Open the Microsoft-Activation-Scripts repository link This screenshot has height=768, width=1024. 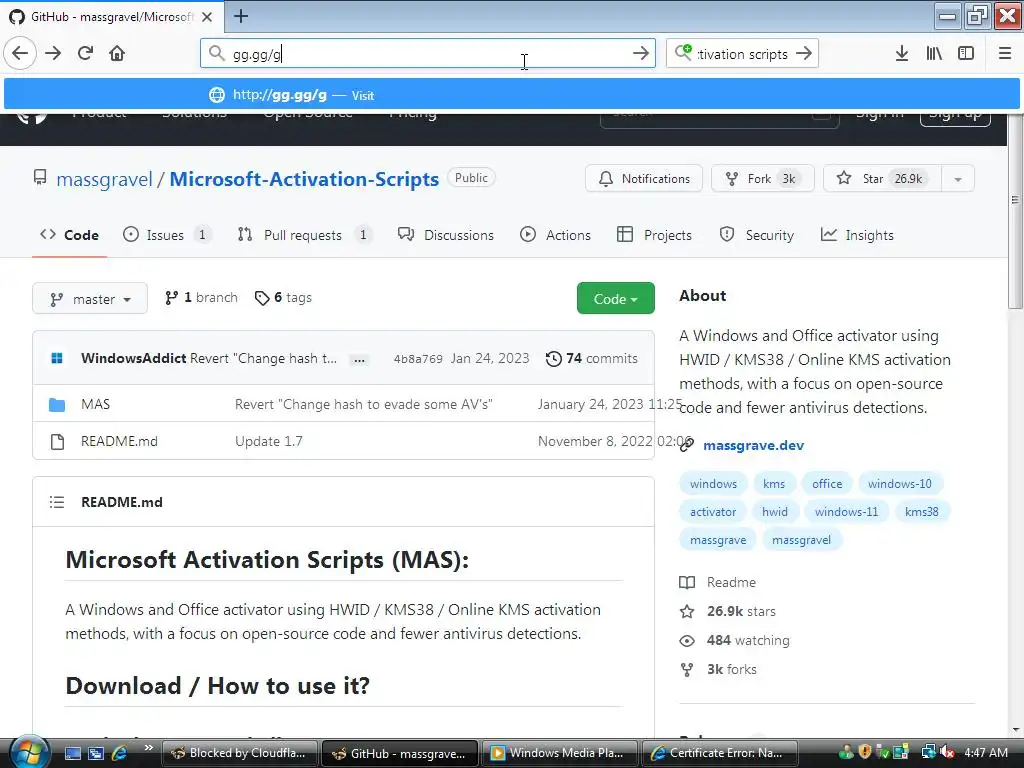pos(304,179)
